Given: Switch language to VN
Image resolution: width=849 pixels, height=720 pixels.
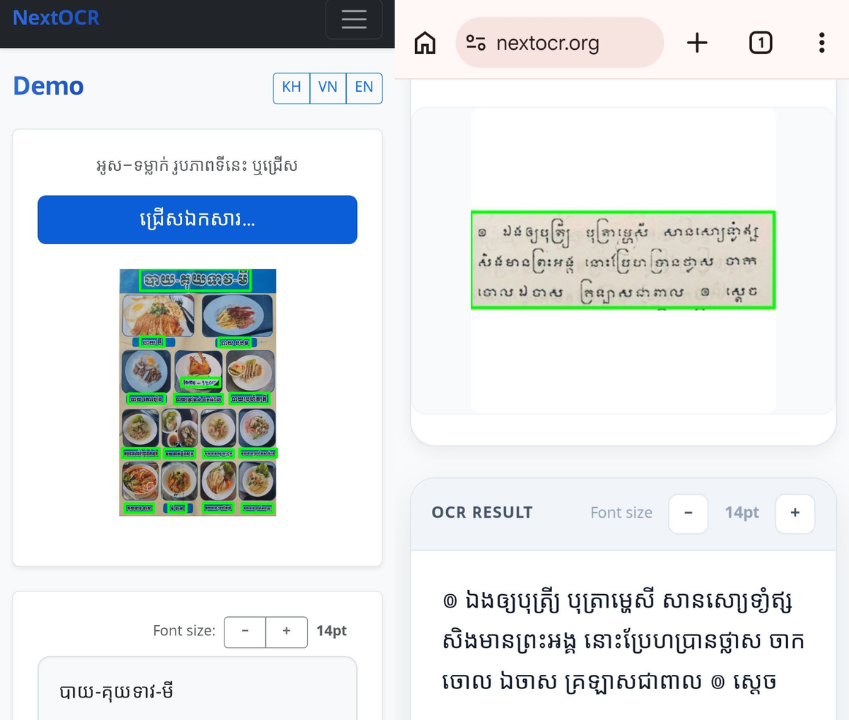Looking at the screenshot, I should tap(328, 88).
